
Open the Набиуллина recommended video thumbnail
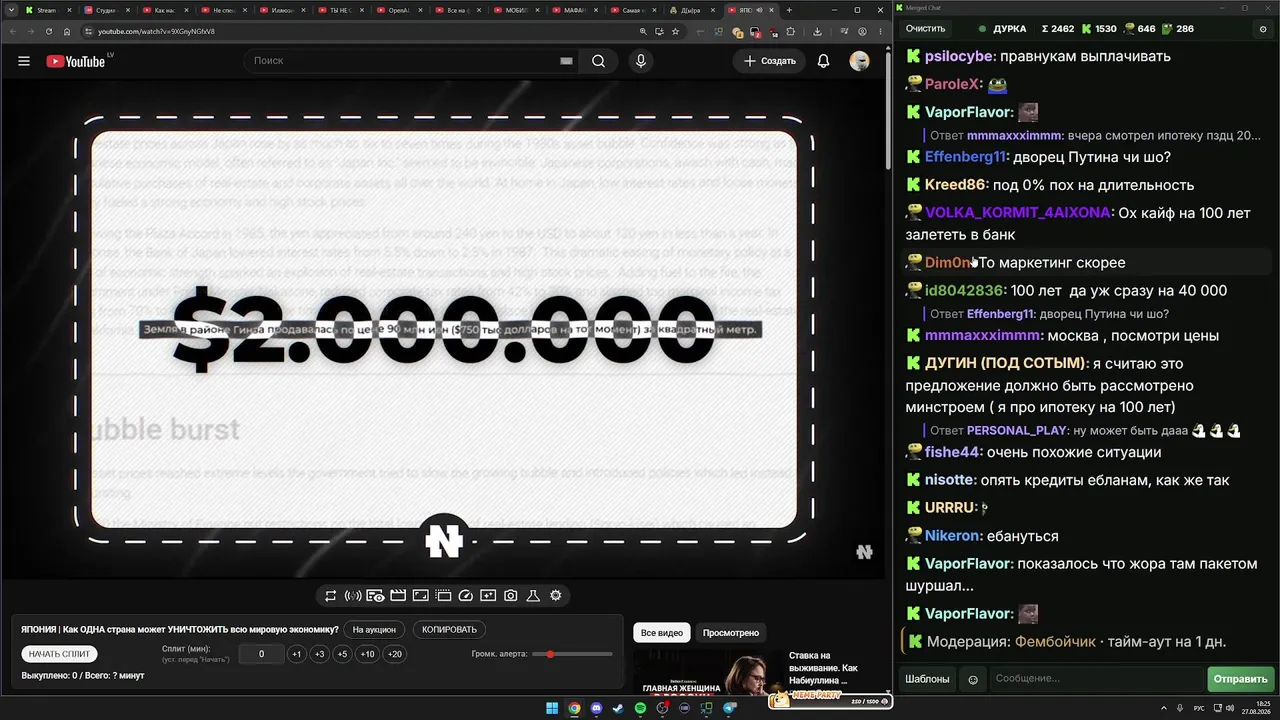pyautogui.click(x=708, y=672)
